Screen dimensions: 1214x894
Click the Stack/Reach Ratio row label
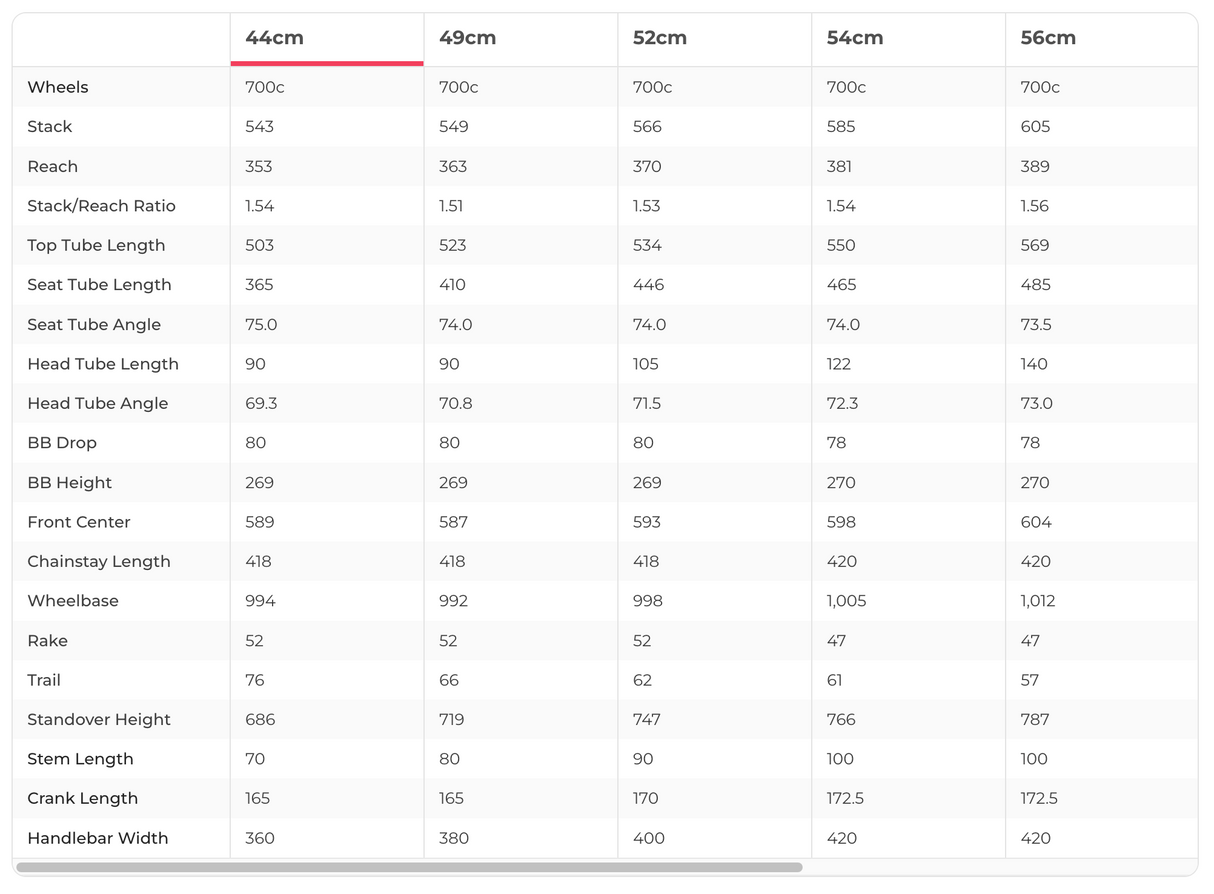point(101,206)
